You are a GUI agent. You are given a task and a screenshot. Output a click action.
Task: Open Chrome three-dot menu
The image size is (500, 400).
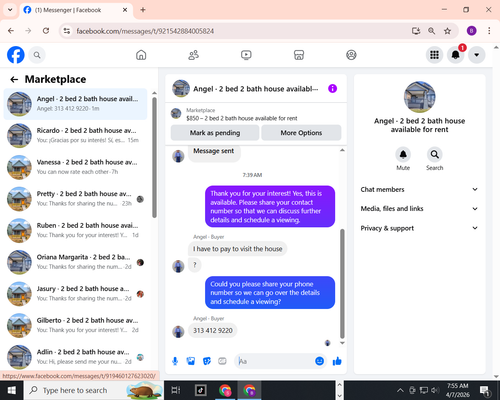489,31
